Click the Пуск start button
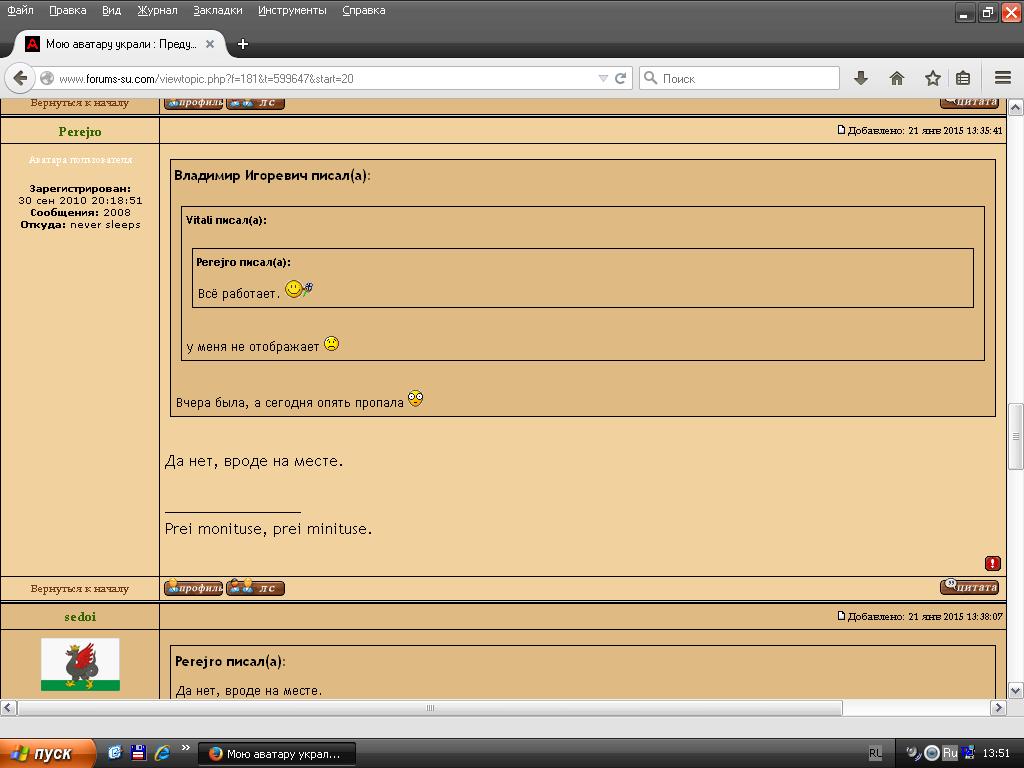The width and height of the screenshot is (1024, 768). (x=47, y=753)
